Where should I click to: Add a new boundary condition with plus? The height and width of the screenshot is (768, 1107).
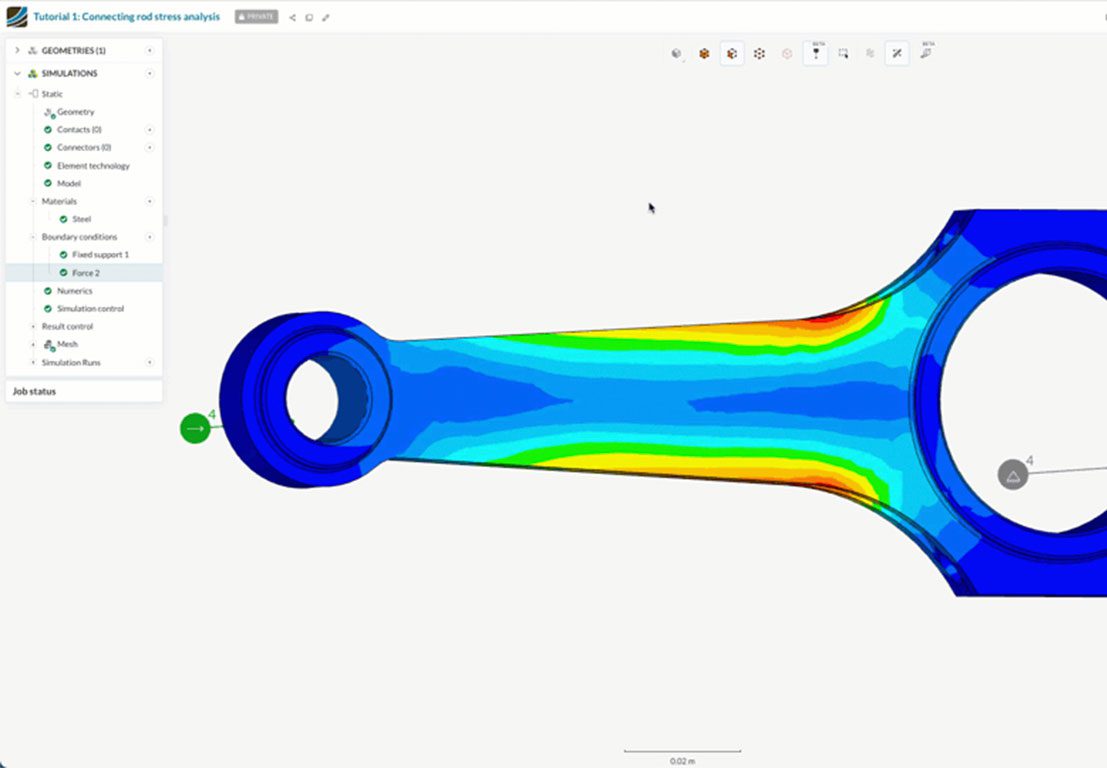[150, 237]
